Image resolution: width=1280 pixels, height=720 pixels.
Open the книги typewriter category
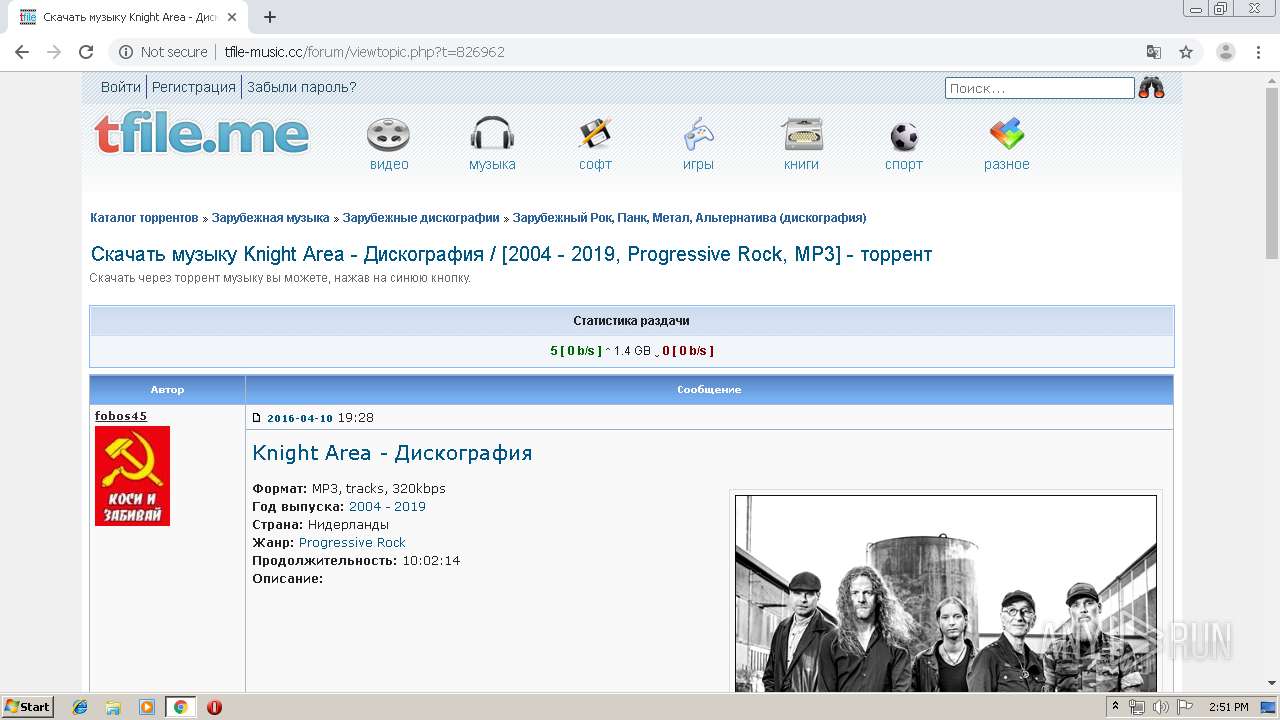802,135
